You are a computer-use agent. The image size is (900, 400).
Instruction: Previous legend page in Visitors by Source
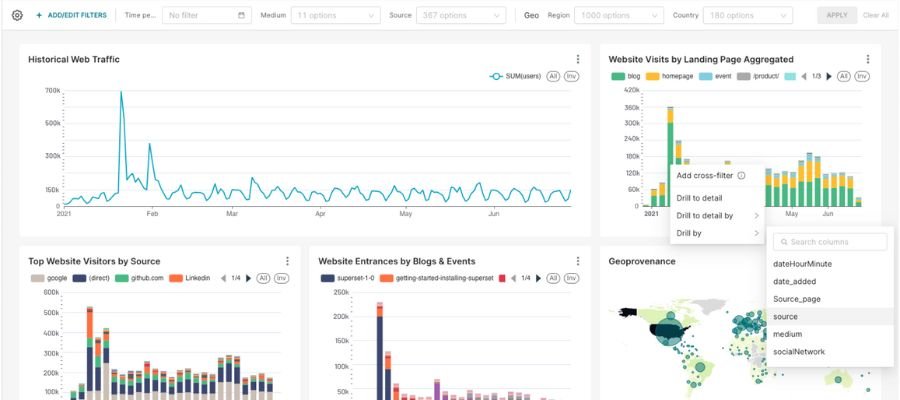[223, 278]
